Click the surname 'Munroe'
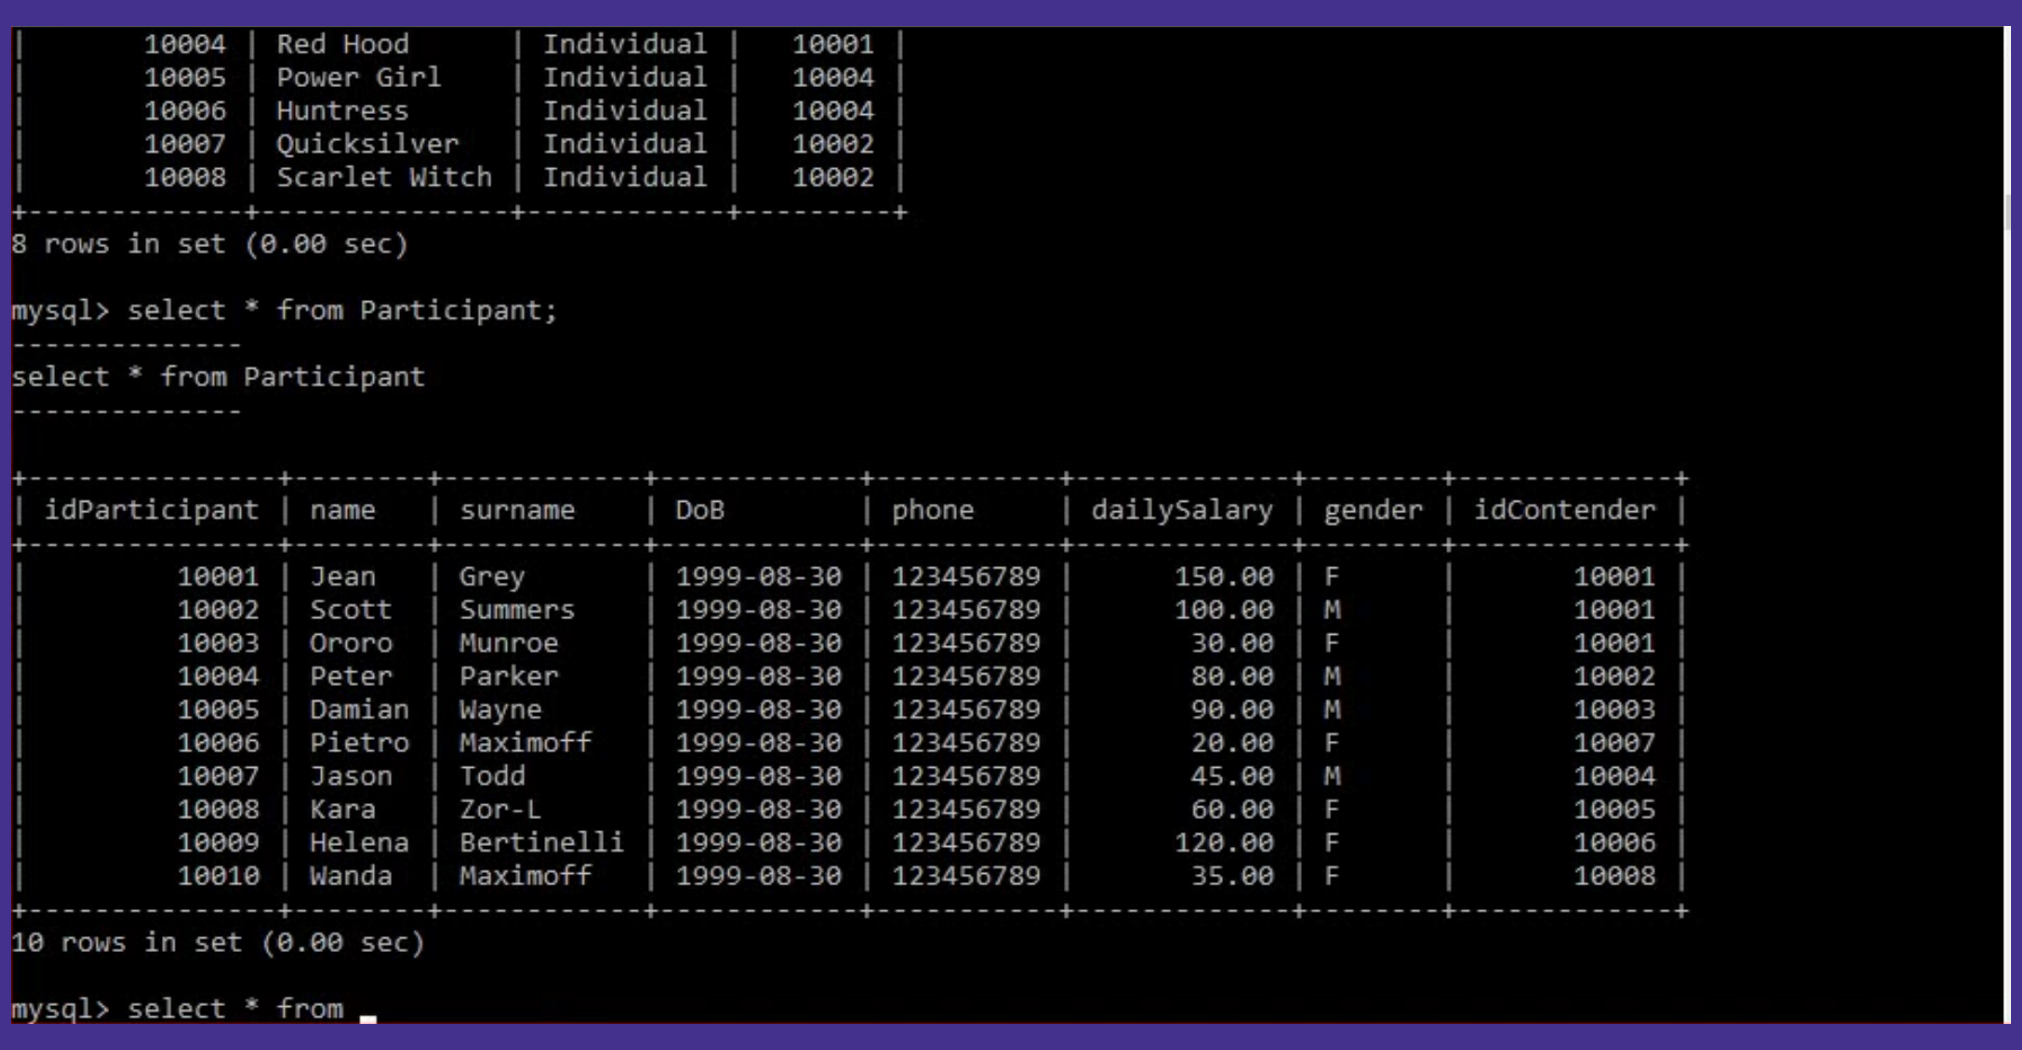Screen dimensions: 2022x1050 click(509, 642)
